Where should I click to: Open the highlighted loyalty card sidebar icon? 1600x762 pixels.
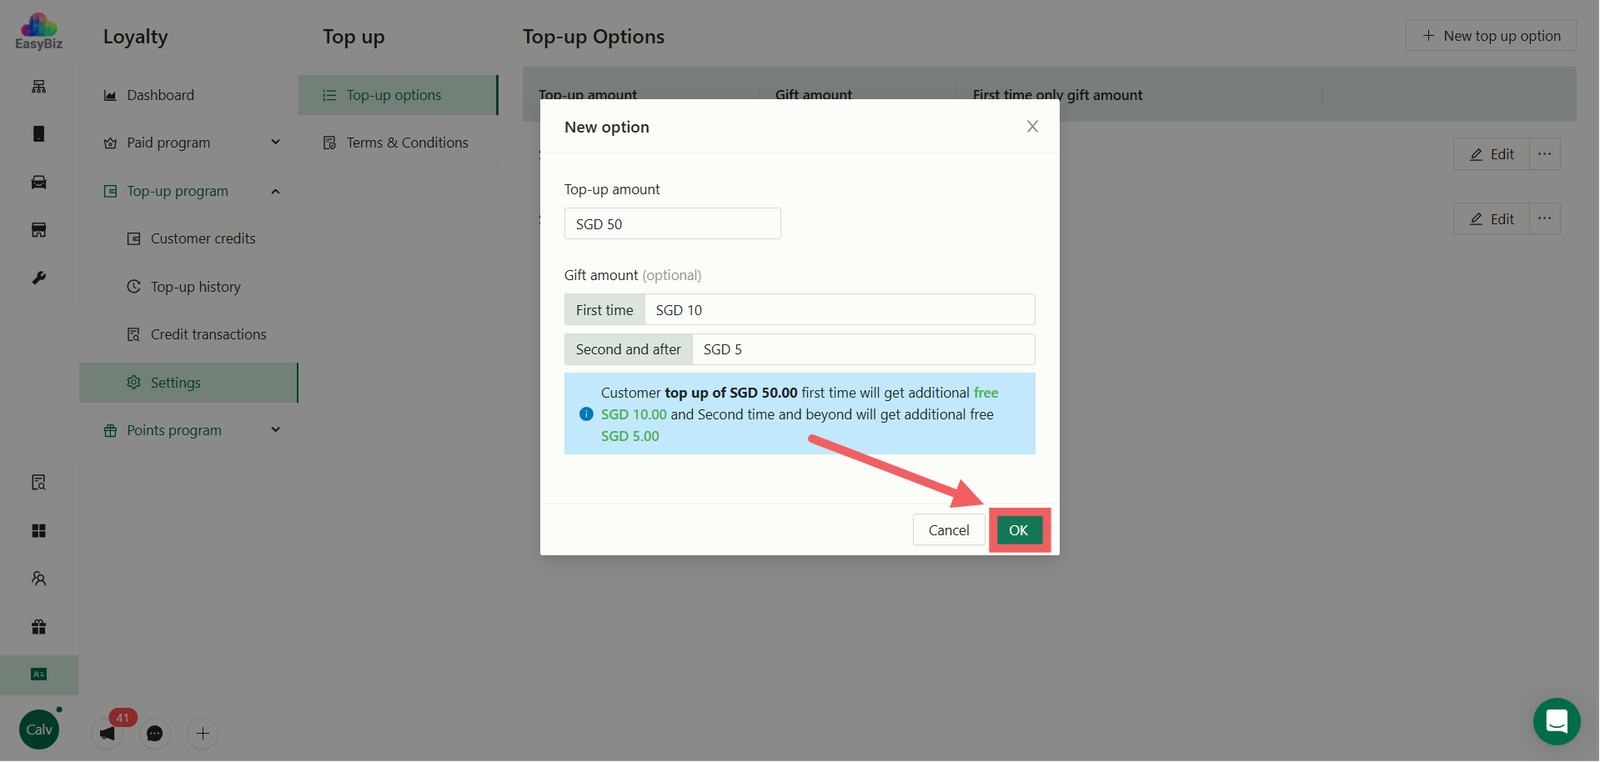[x=39, y=675]
